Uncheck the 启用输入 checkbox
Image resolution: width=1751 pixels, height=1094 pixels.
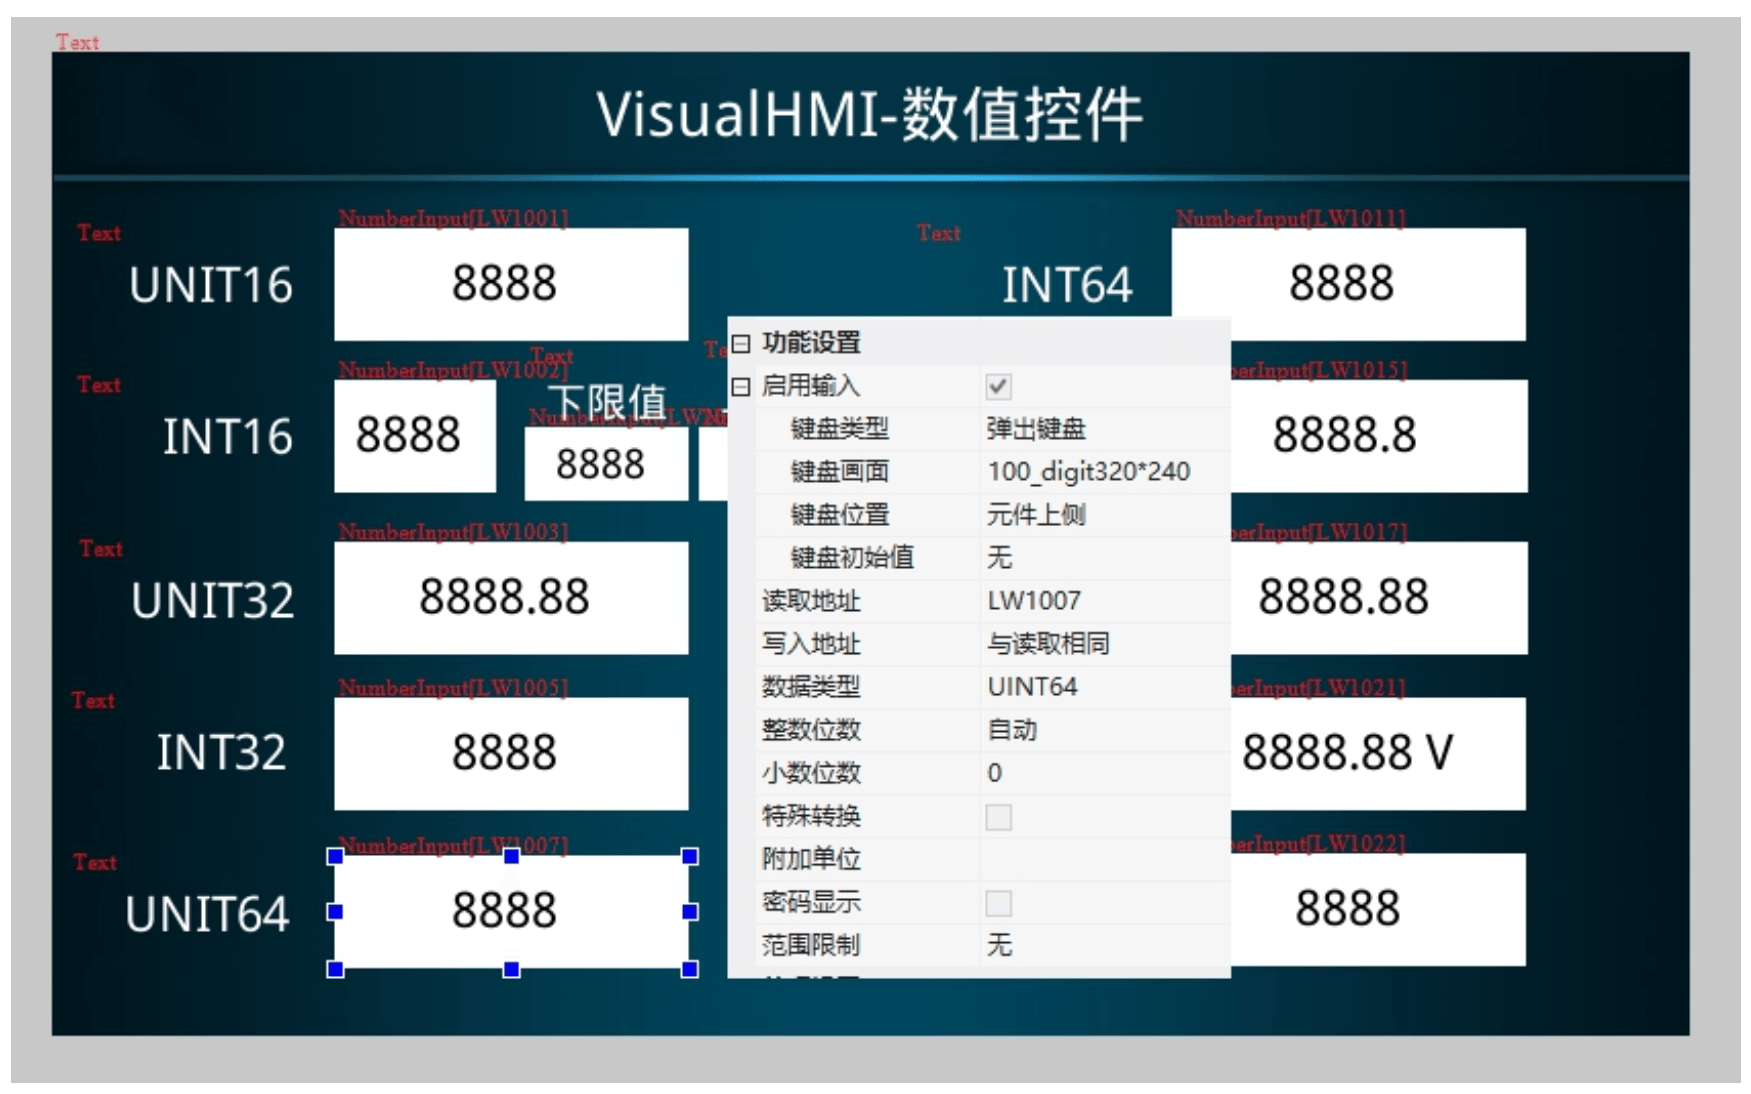coord(998,387)
